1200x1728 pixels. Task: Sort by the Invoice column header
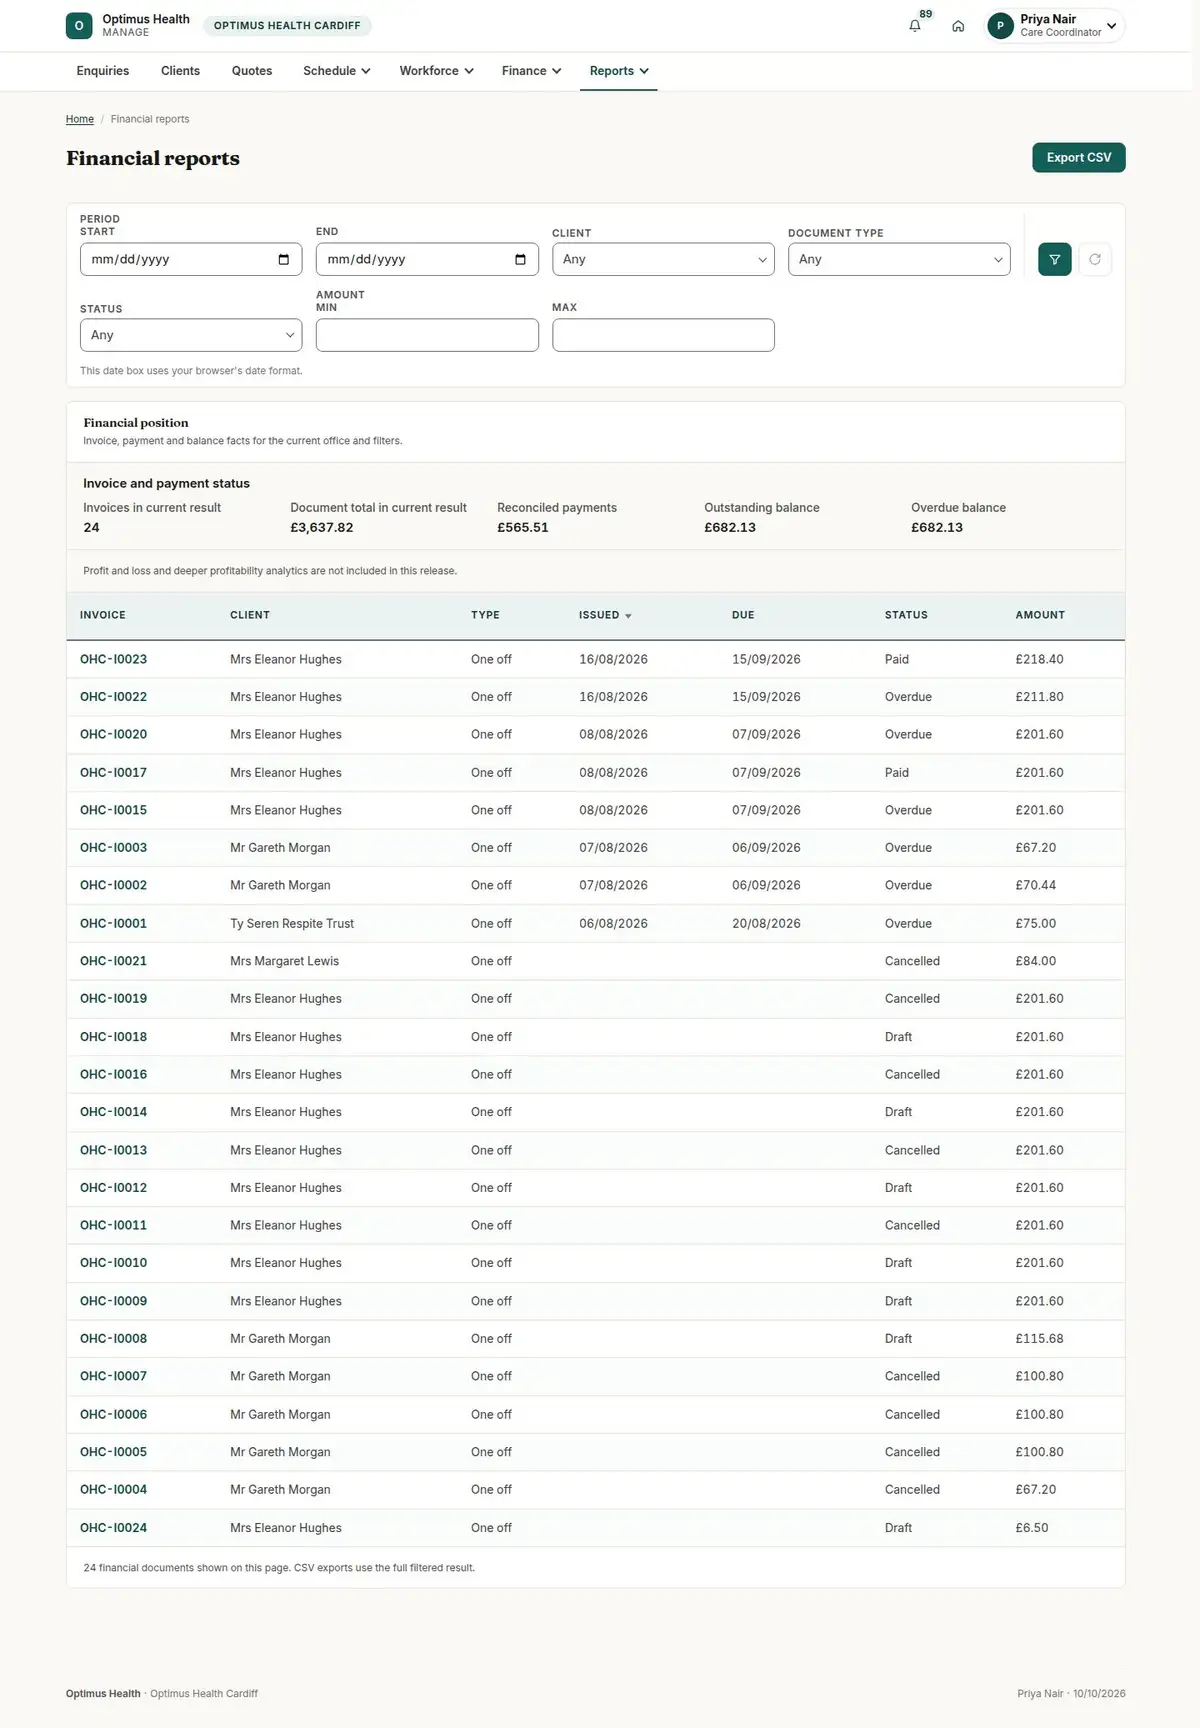coord(103,616)
